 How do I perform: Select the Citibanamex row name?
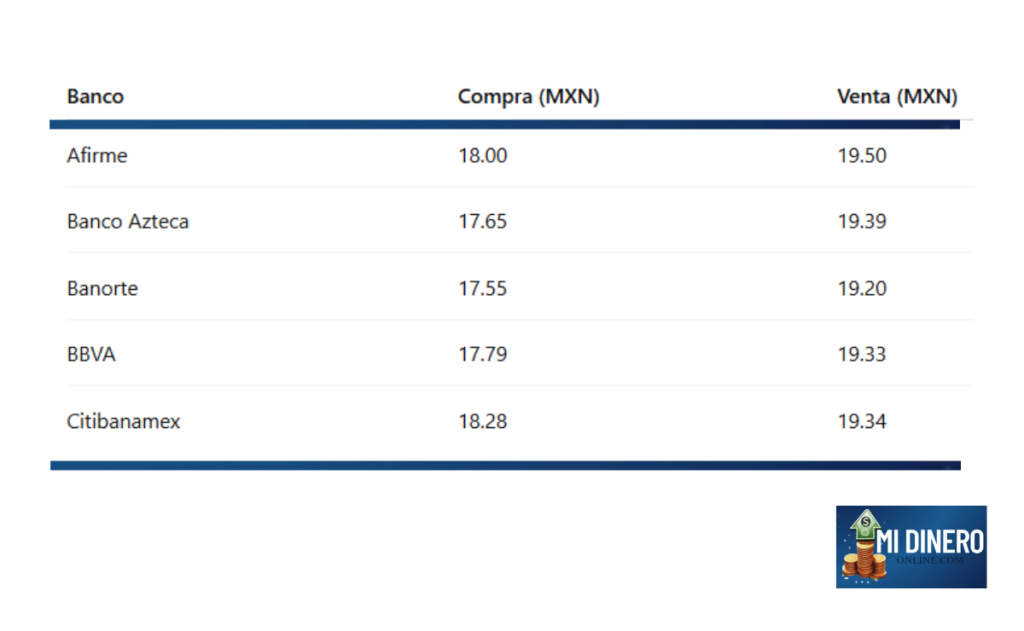pos(123,421)
